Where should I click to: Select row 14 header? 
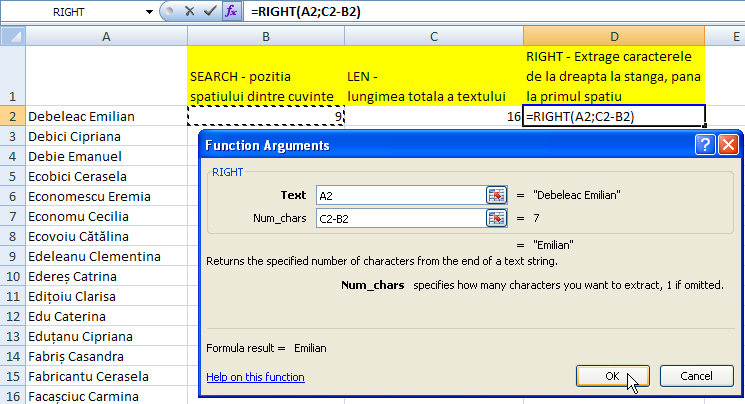point(13,356)
